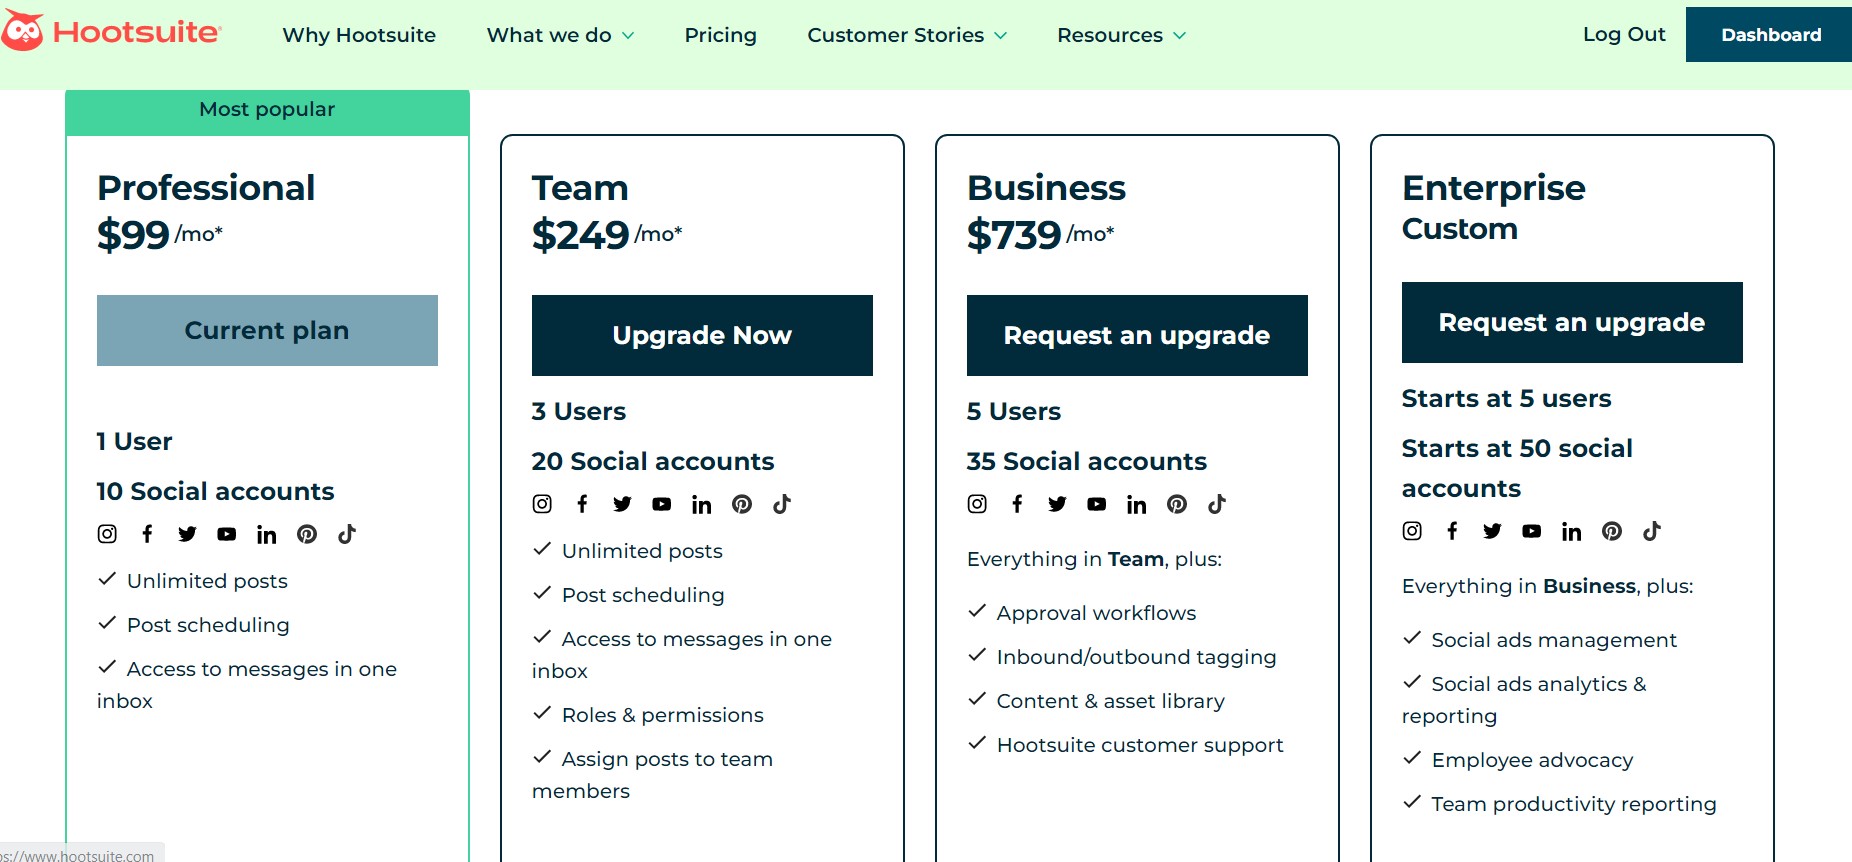Click YouTube icon in Enterprise plan

tap(1532, 531)
